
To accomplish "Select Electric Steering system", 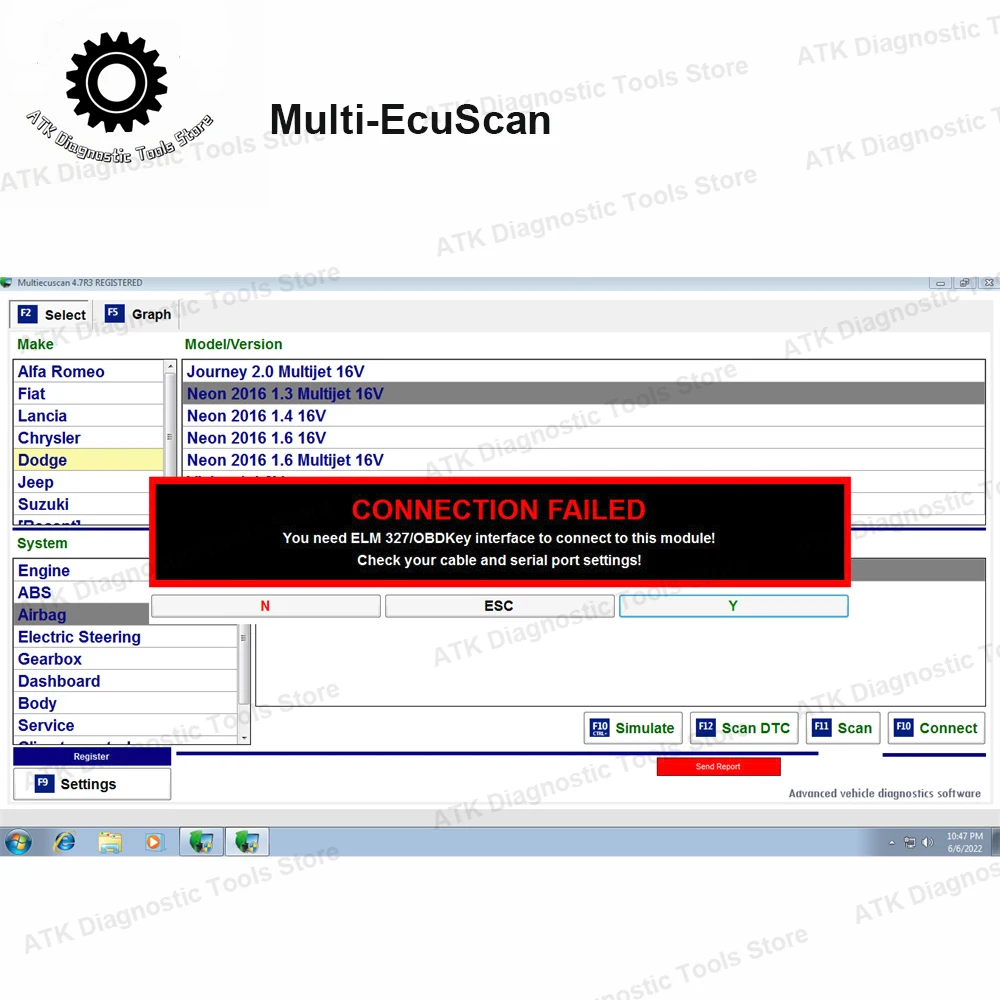I will click(126, 637).
